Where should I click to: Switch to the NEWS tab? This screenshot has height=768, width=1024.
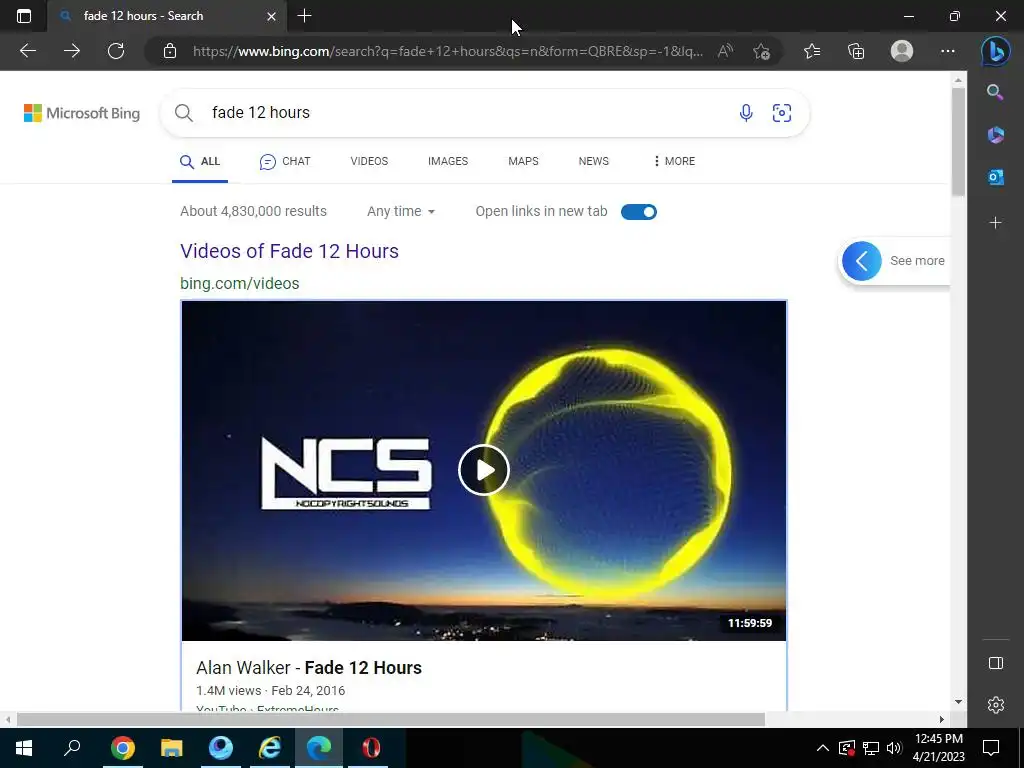[x=594, y=161]
